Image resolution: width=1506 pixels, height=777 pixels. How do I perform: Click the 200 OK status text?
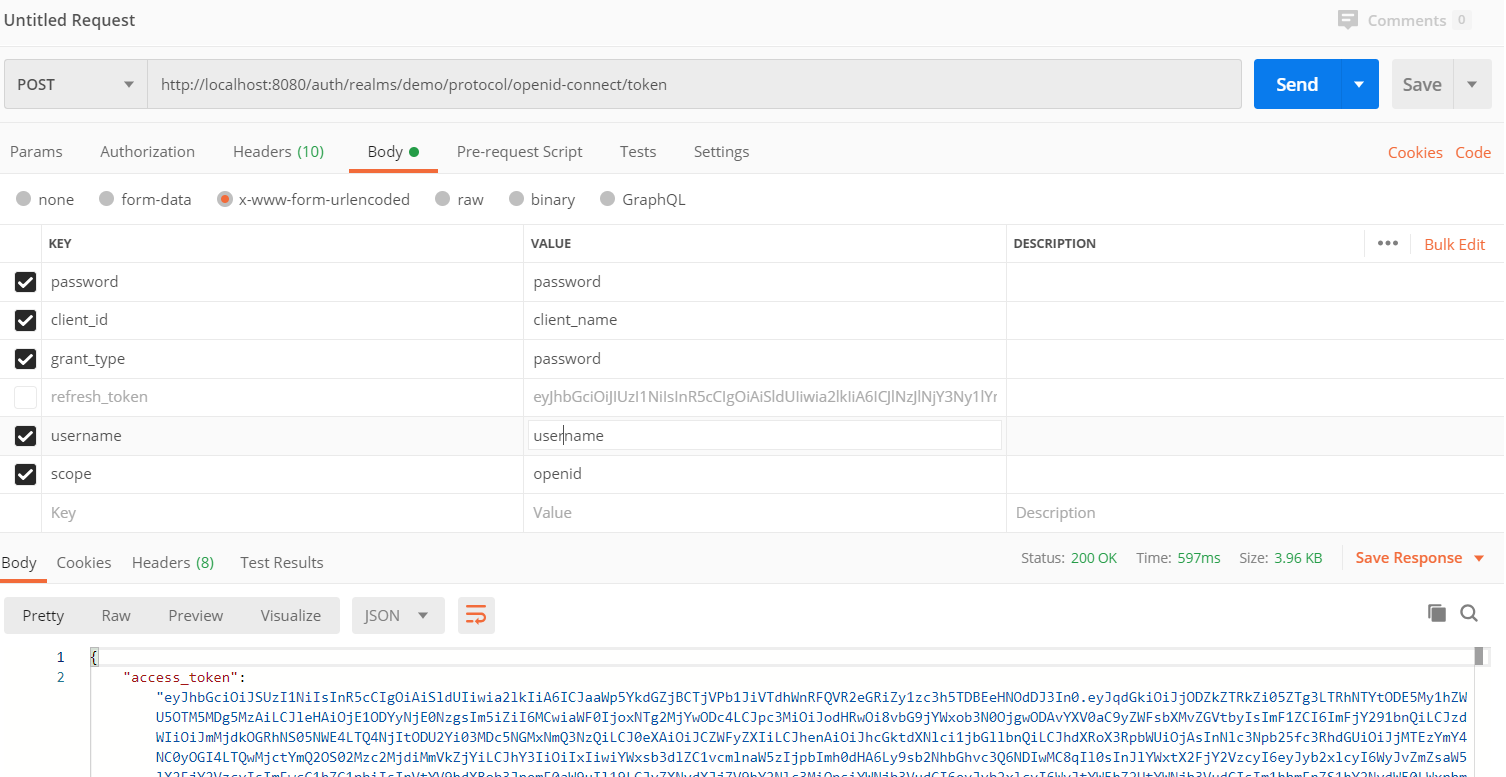click(x=1094, y=558)
